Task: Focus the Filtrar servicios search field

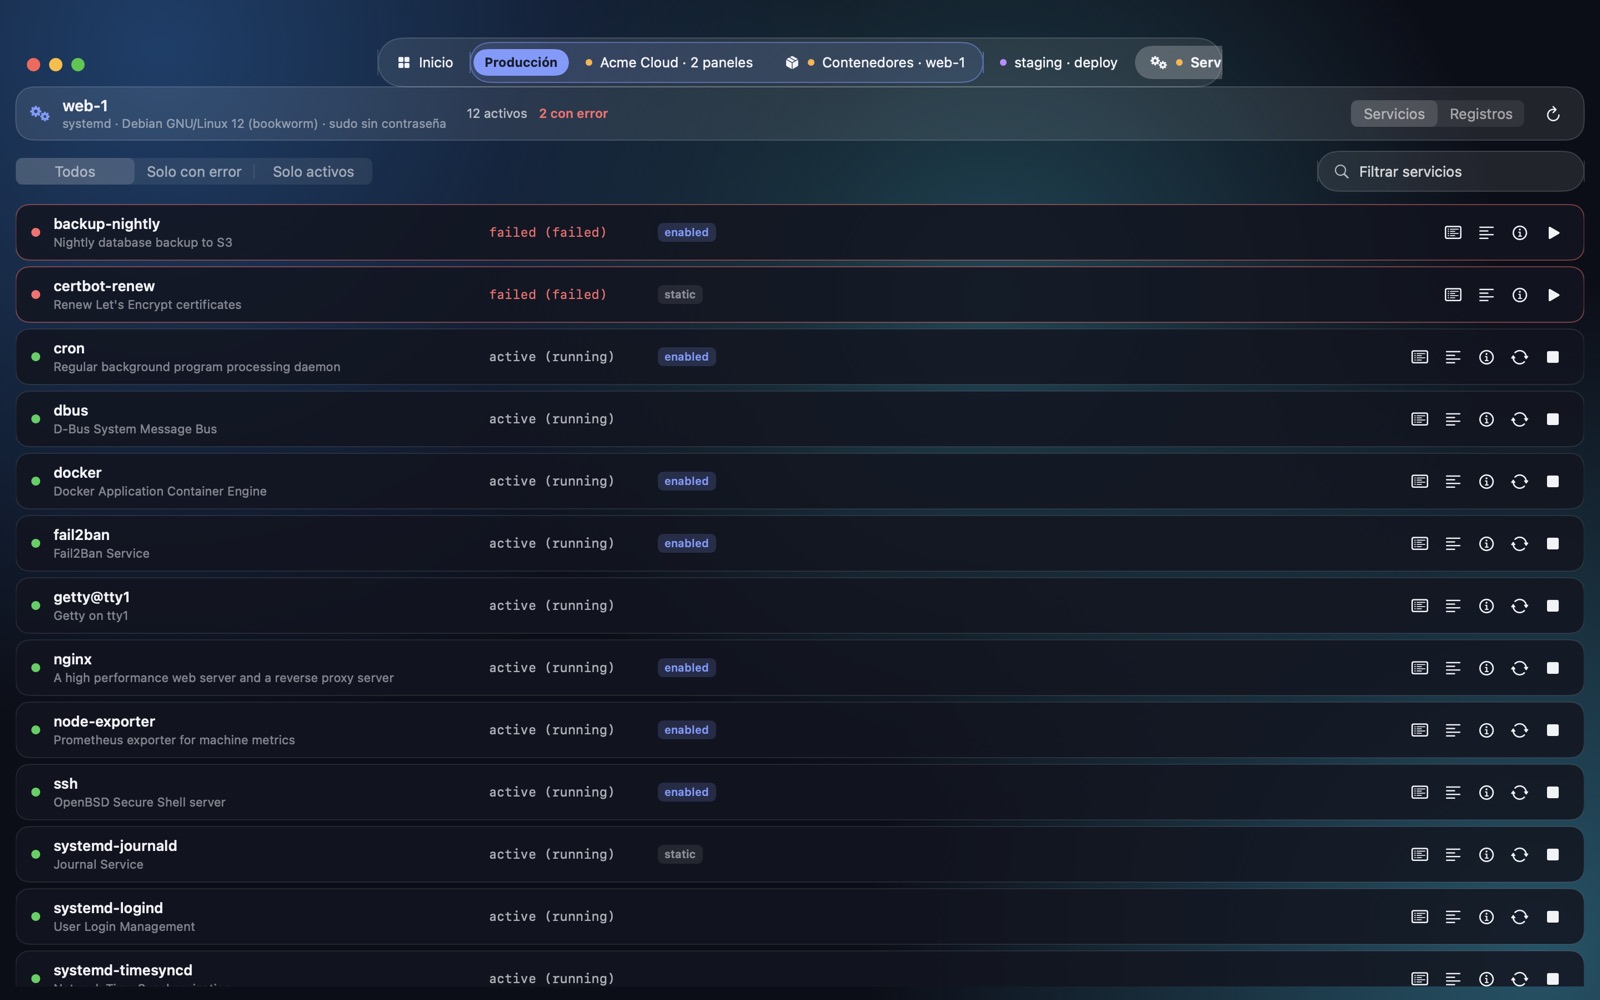Action: tap(1450, 172)
